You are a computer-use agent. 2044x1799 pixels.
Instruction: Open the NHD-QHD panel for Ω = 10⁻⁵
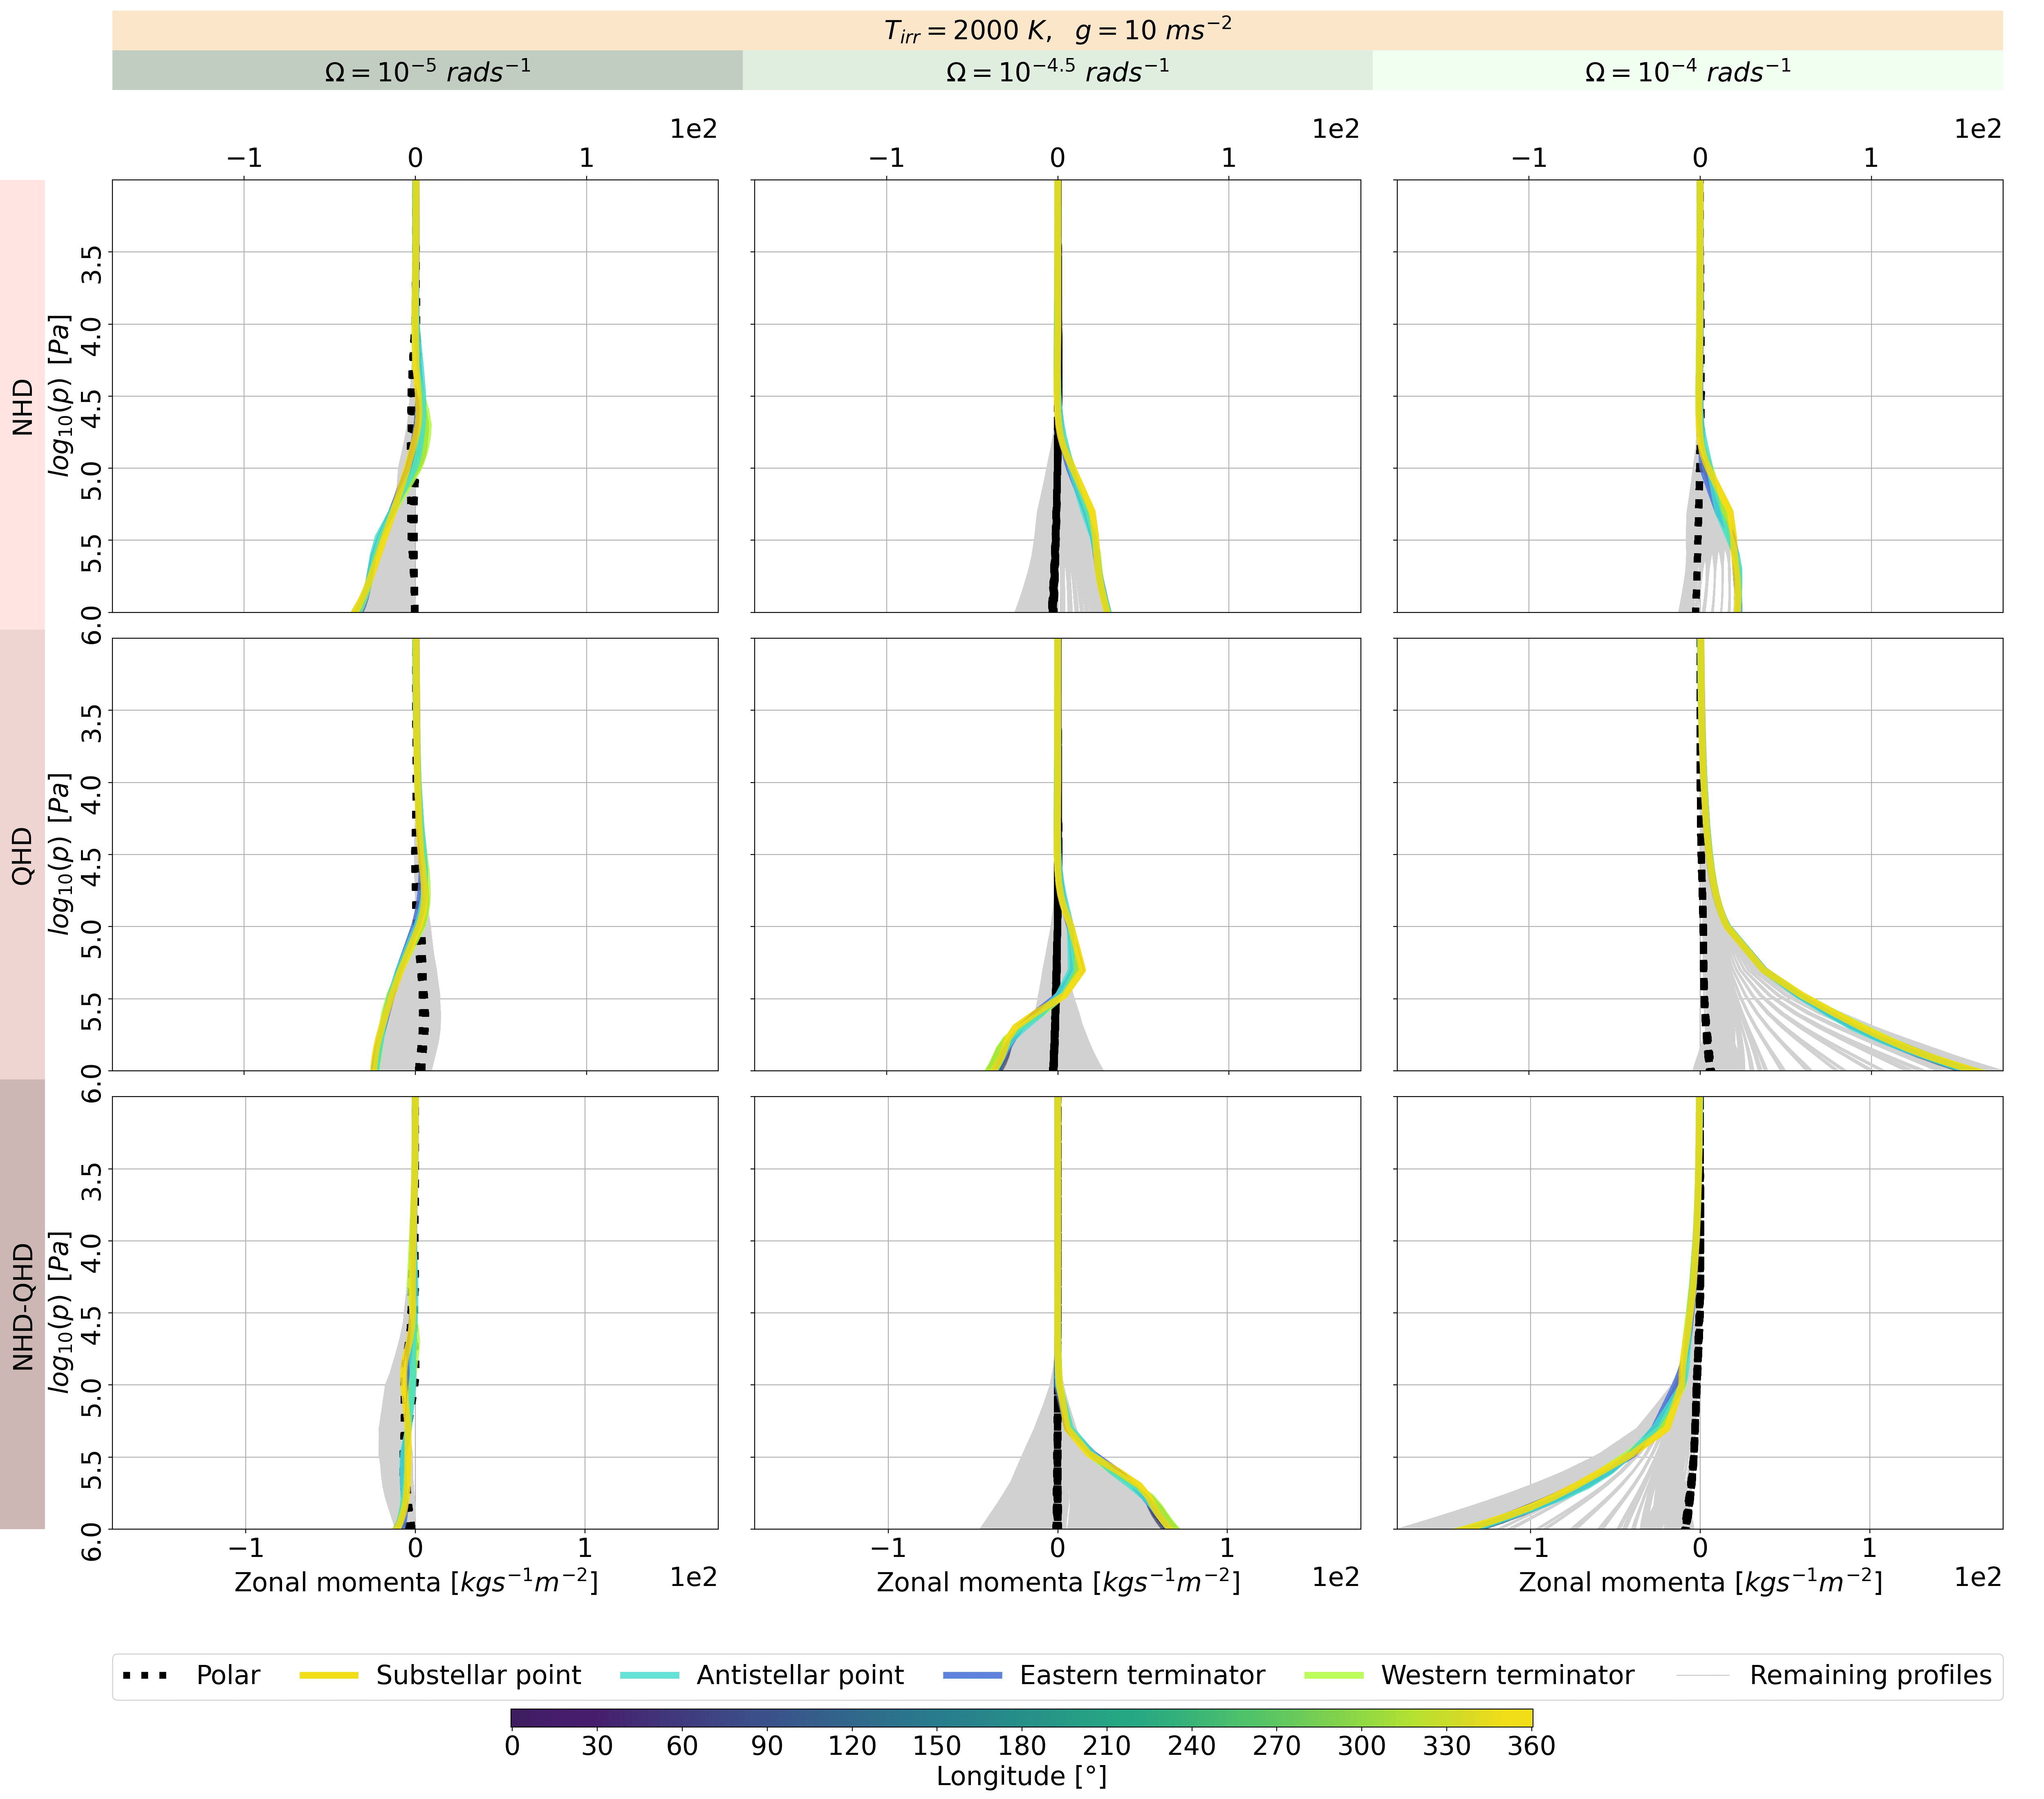[415, 1313]
